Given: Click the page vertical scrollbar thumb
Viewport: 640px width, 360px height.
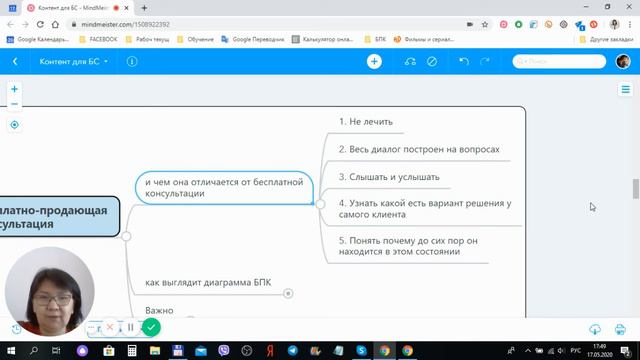Looking at the screenshot, I should click(x=636, y=189).
